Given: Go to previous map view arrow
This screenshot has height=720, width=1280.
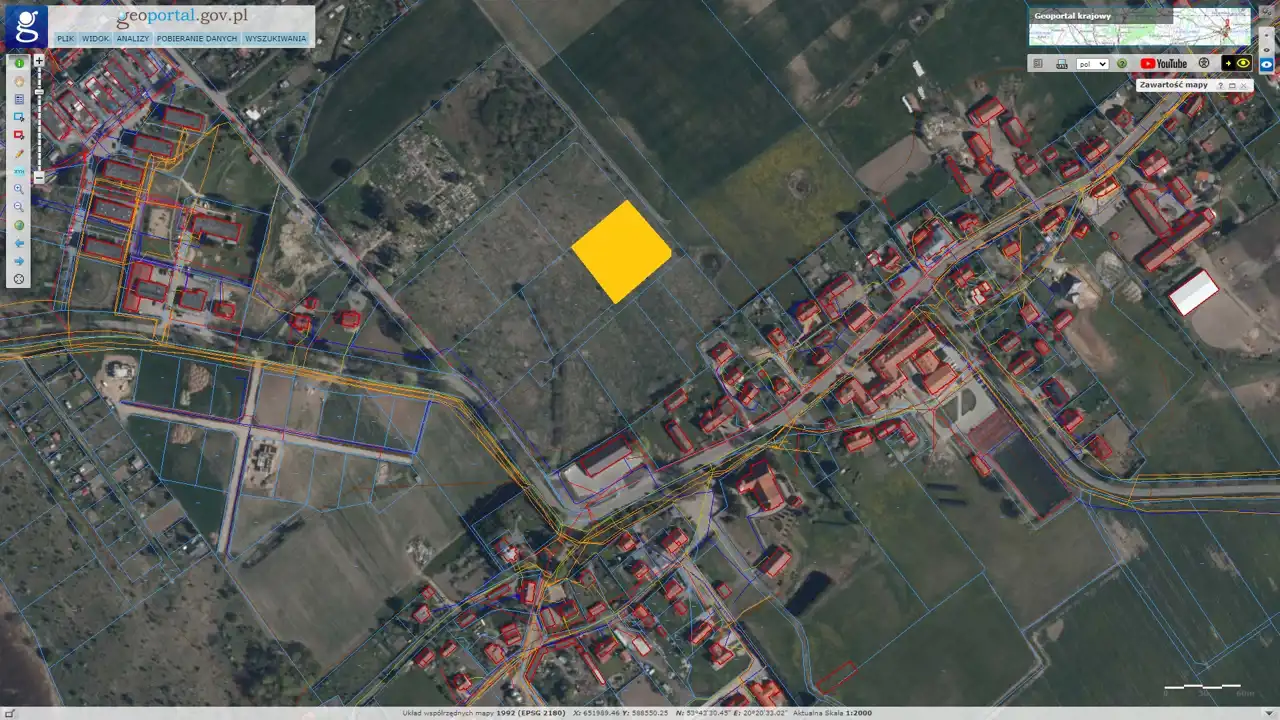Looking at the screenshot, I should 19,243.
